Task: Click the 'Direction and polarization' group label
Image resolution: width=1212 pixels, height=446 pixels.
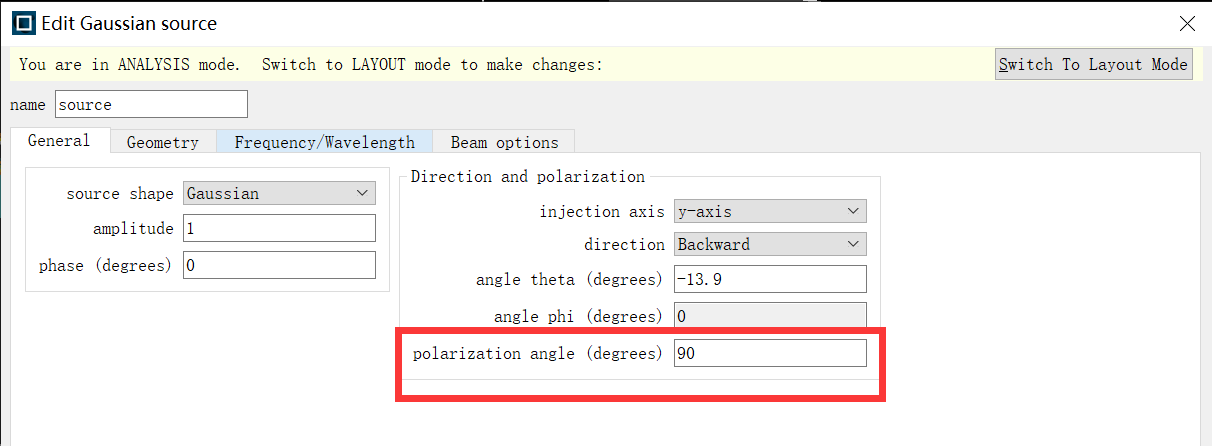Action: coord(528,177)
